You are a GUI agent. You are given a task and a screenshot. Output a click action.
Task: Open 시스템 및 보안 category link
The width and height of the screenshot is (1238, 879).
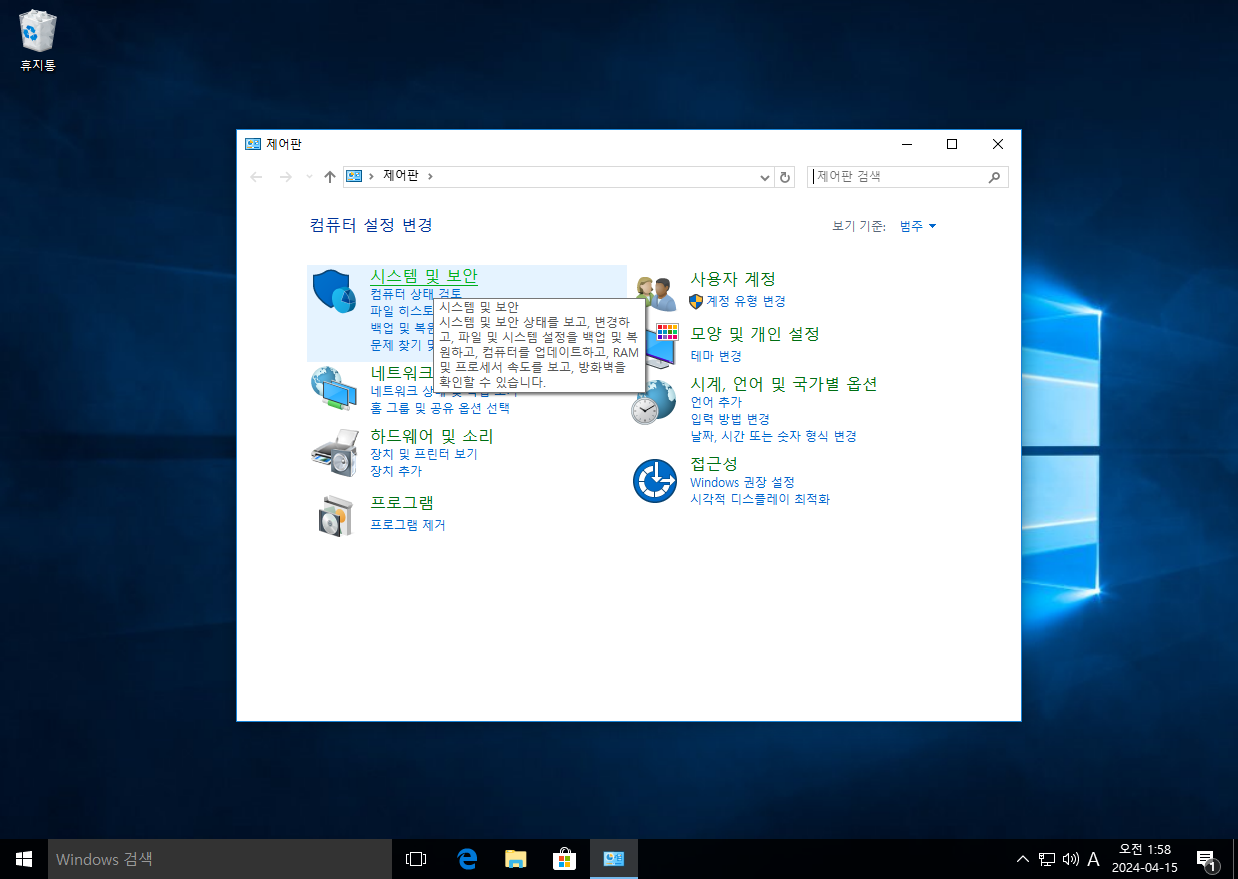coord(424,276)
